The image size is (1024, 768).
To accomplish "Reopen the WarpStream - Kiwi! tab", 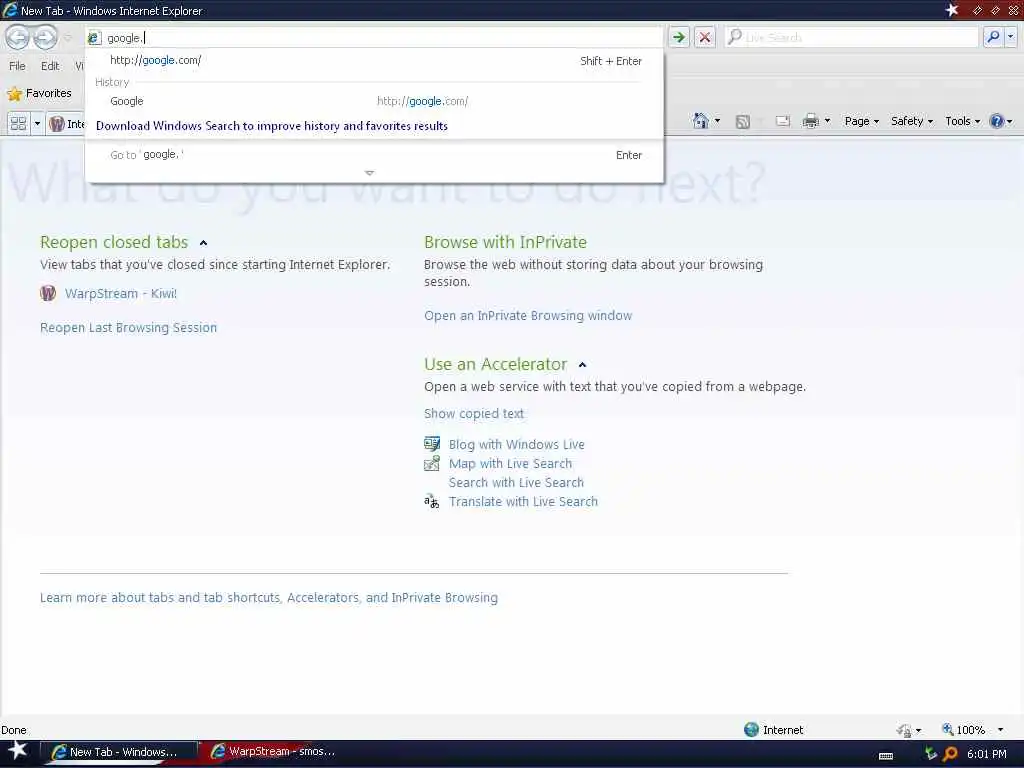I will 121,294.
